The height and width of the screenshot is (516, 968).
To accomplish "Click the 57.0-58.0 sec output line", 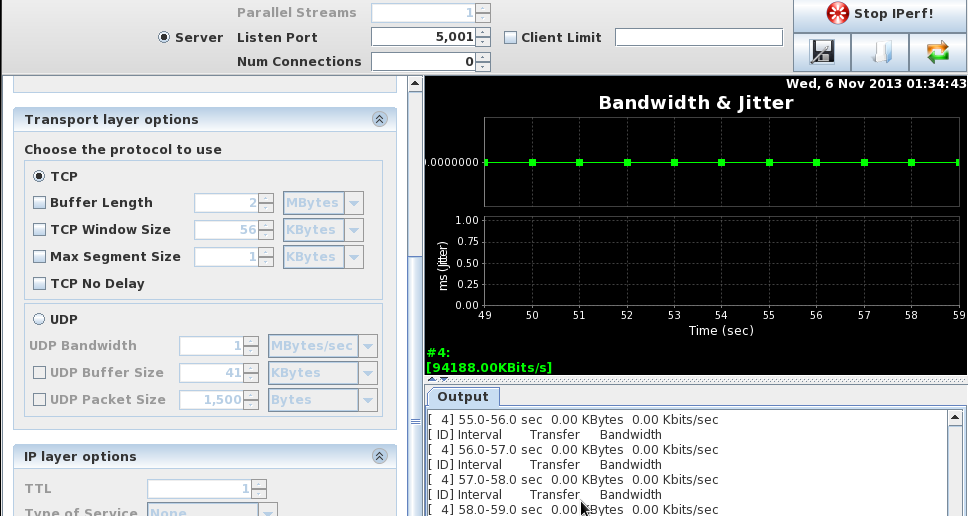I will (574, 480).
